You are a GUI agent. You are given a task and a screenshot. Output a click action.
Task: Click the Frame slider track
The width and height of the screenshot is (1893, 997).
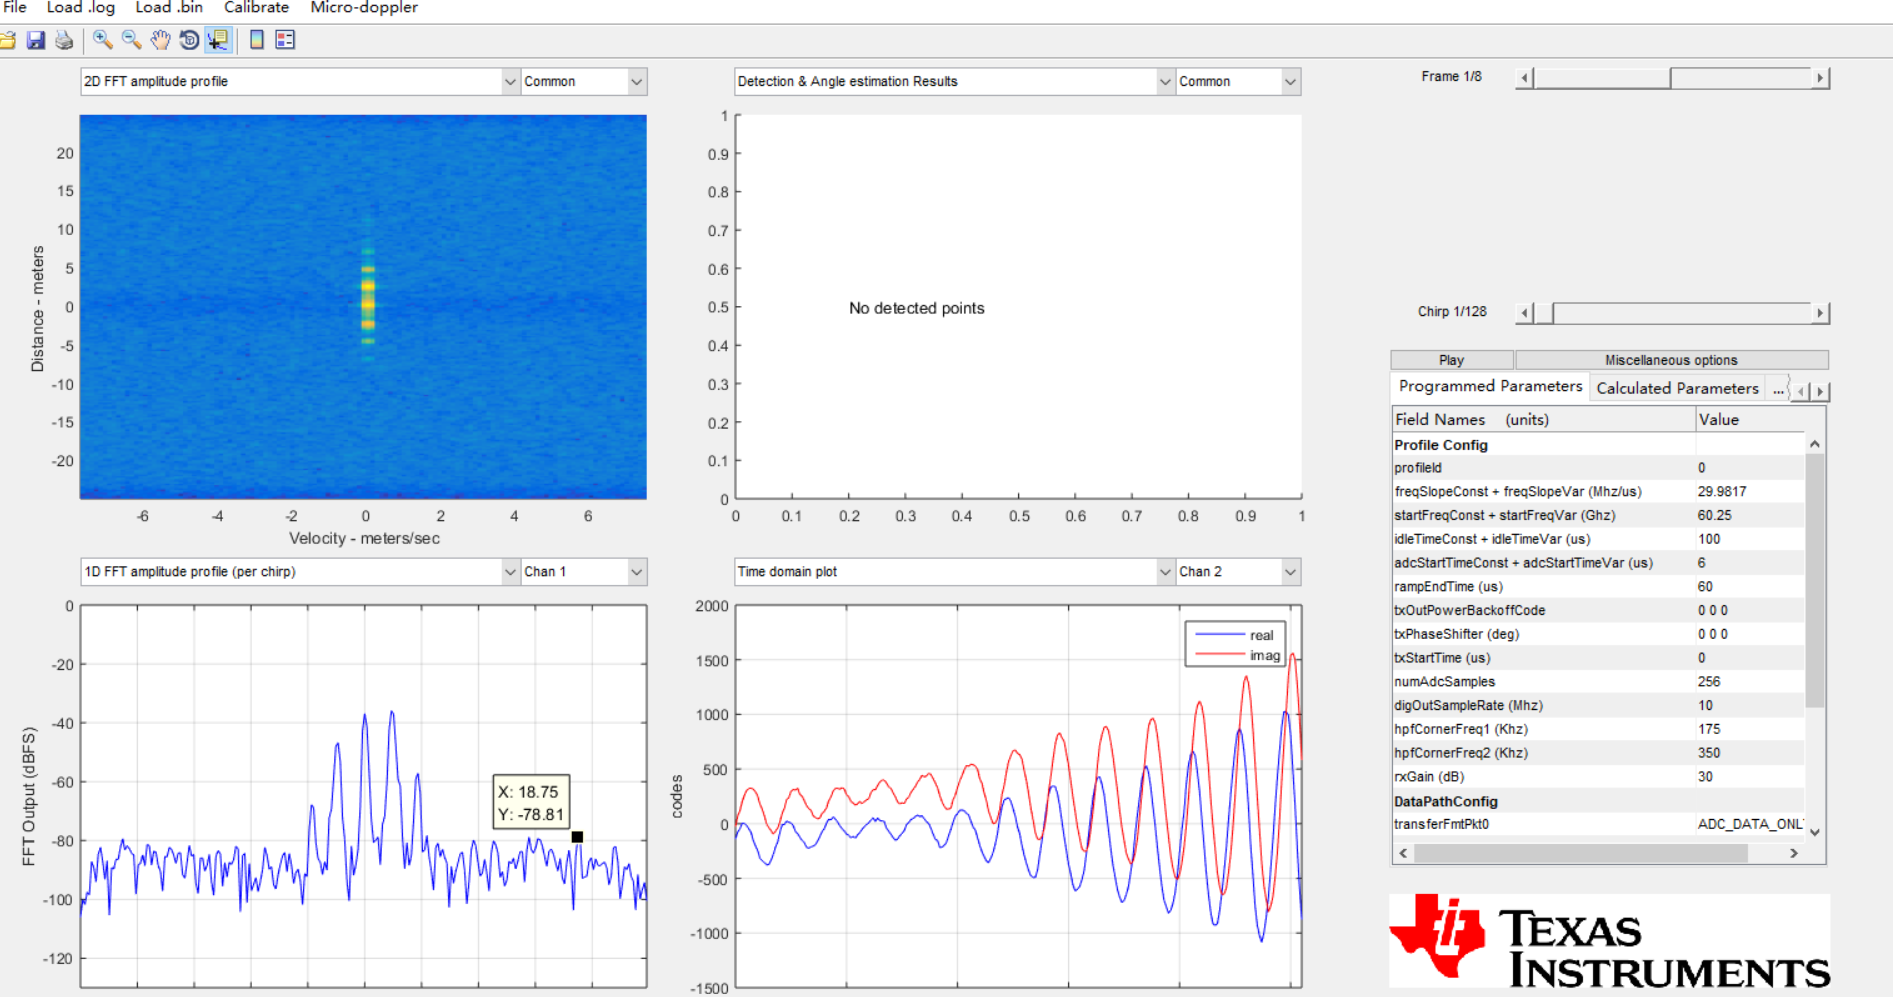point(1740,77)
